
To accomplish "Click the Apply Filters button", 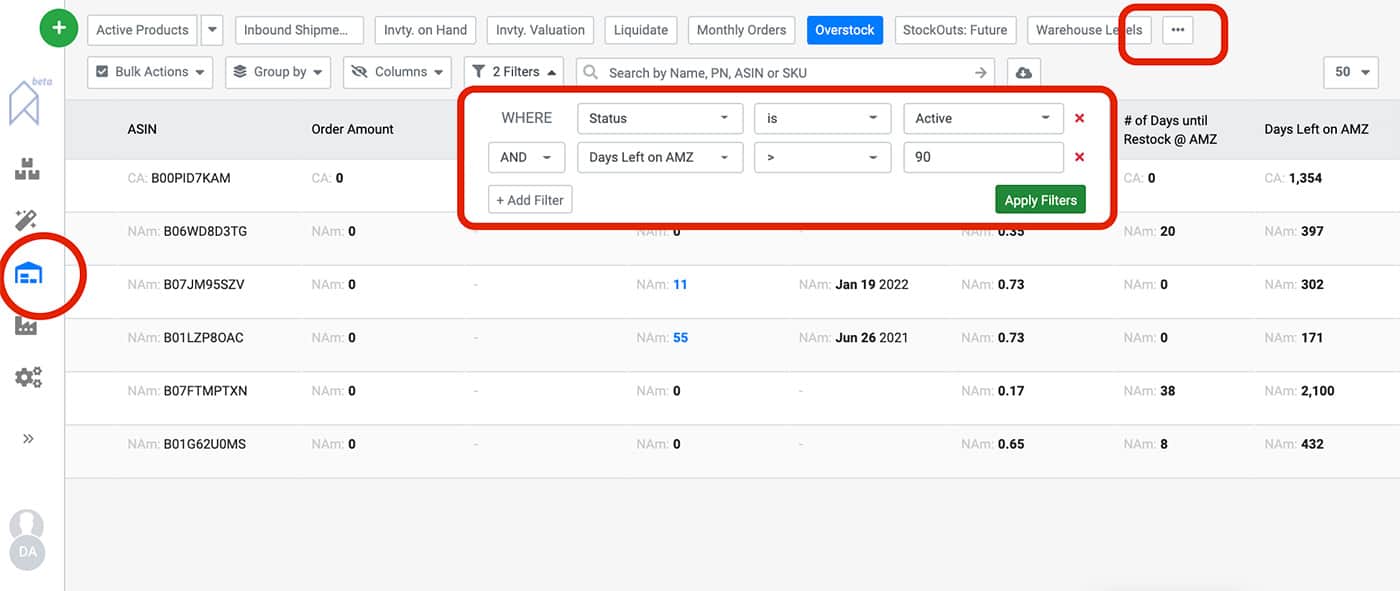I will click(x=1040, y=199).
